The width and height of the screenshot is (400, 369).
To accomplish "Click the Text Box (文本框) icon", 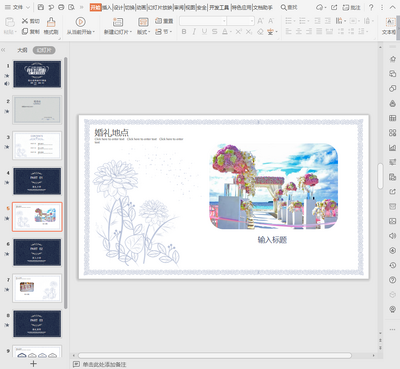I will tap(390, 22).
